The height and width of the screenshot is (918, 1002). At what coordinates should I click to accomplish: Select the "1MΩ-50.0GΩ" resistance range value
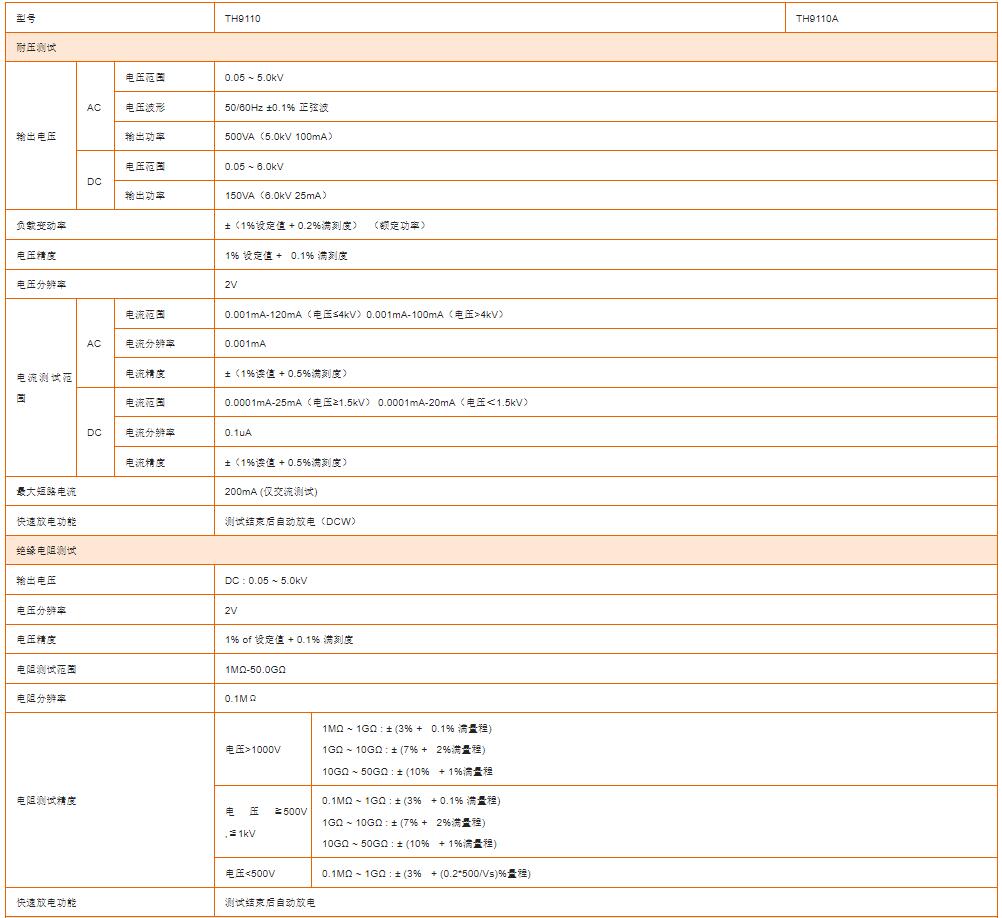(x=255, y=669)
